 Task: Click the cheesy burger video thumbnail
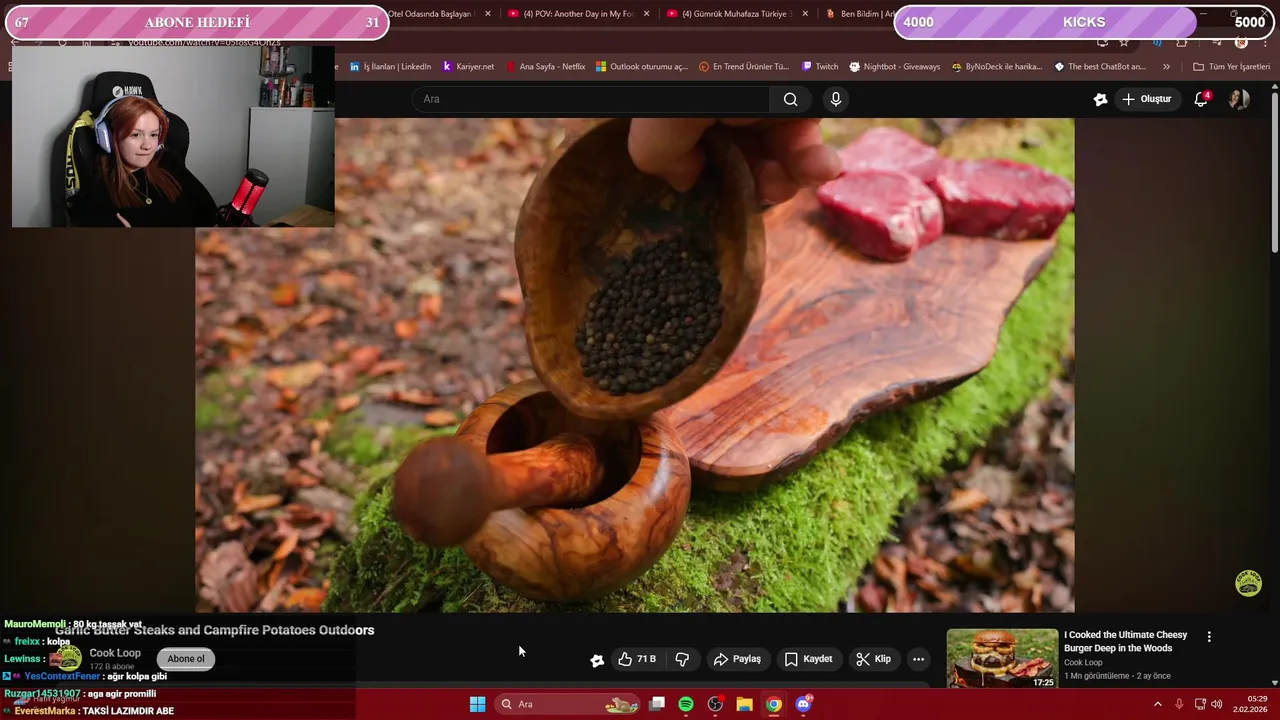(1002, 658)
